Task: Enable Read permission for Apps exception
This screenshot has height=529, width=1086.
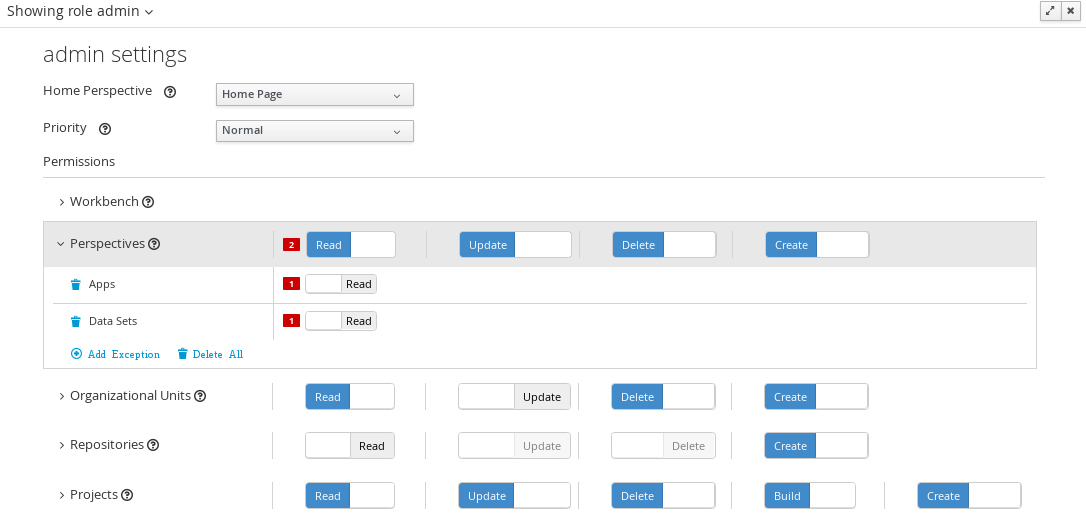Action: coord(340,285)
